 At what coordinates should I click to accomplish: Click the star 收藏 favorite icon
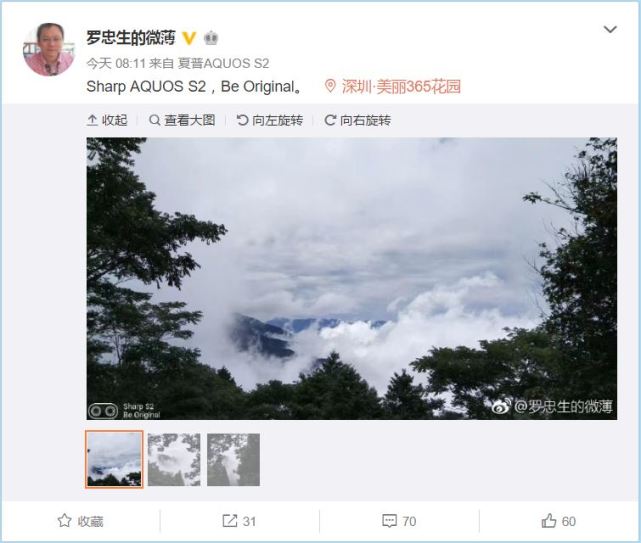point(64,521)
